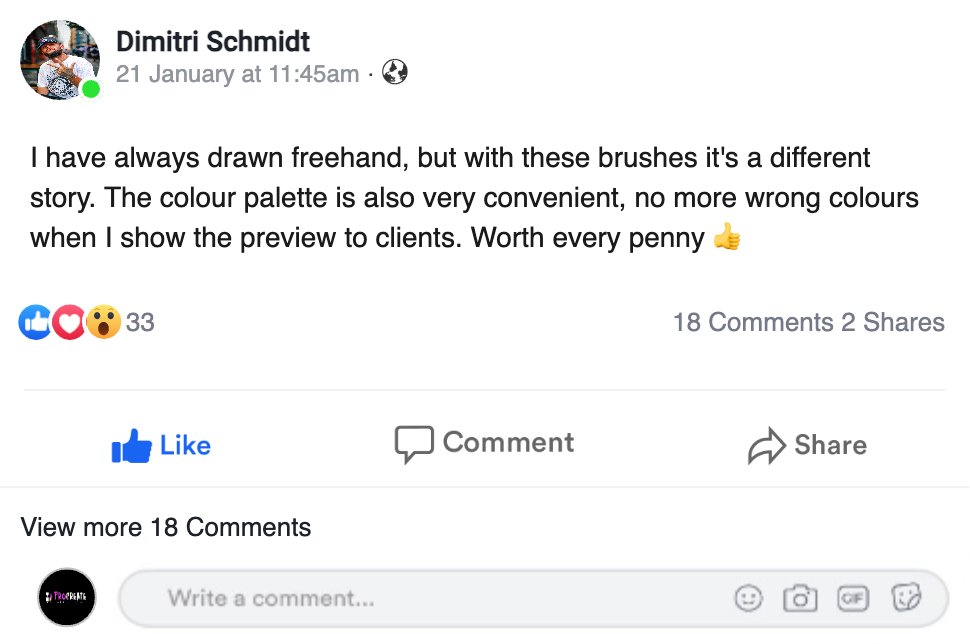The width and height of the screenshot is (970, 644).
Task: Expand View more 18 Comments
Action: coord(166,527)
